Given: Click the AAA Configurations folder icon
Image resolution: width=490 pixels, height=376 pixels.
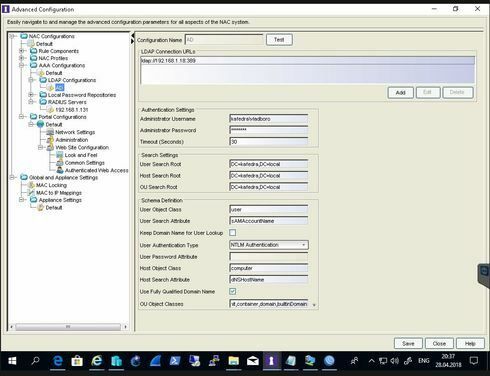Looking at the screenshot, I should pos(34,65).
